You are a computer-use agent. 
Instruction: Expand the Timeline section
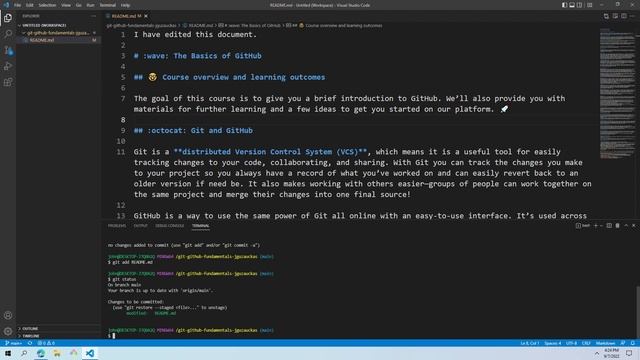pyautogui.click(x=58, y=336)
